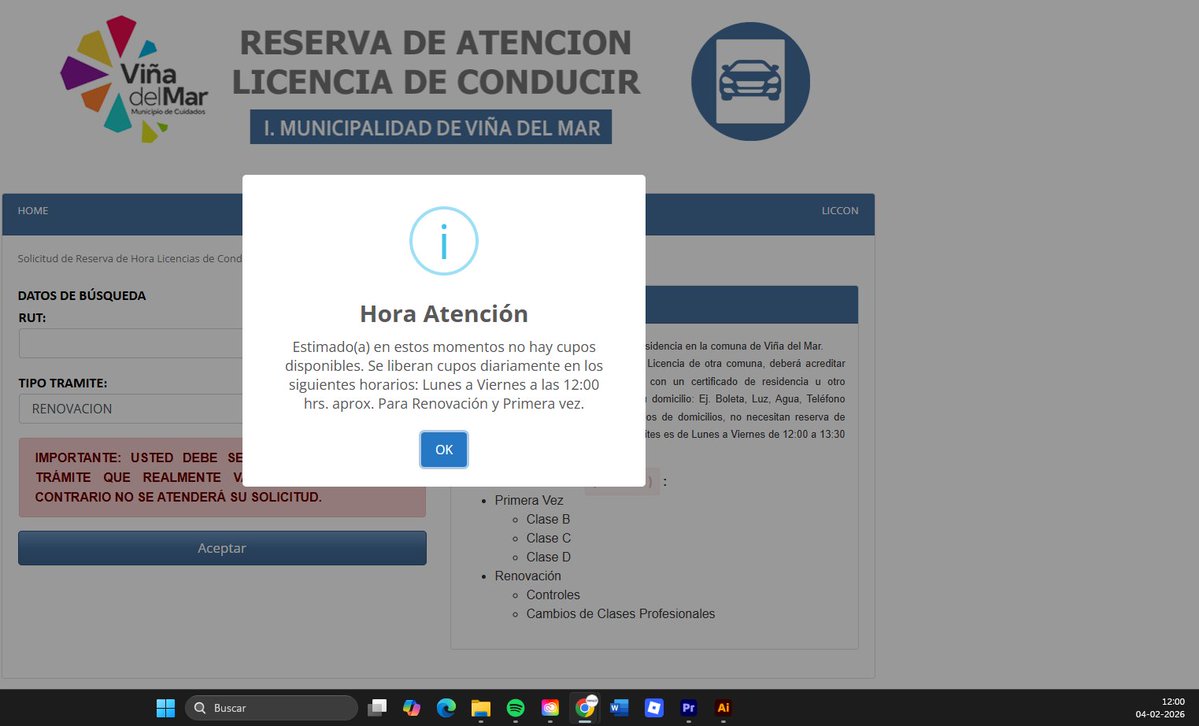The image size is (1199, 726).
Task: Open the LICCON menu item
Action: (x=840, y=210)
